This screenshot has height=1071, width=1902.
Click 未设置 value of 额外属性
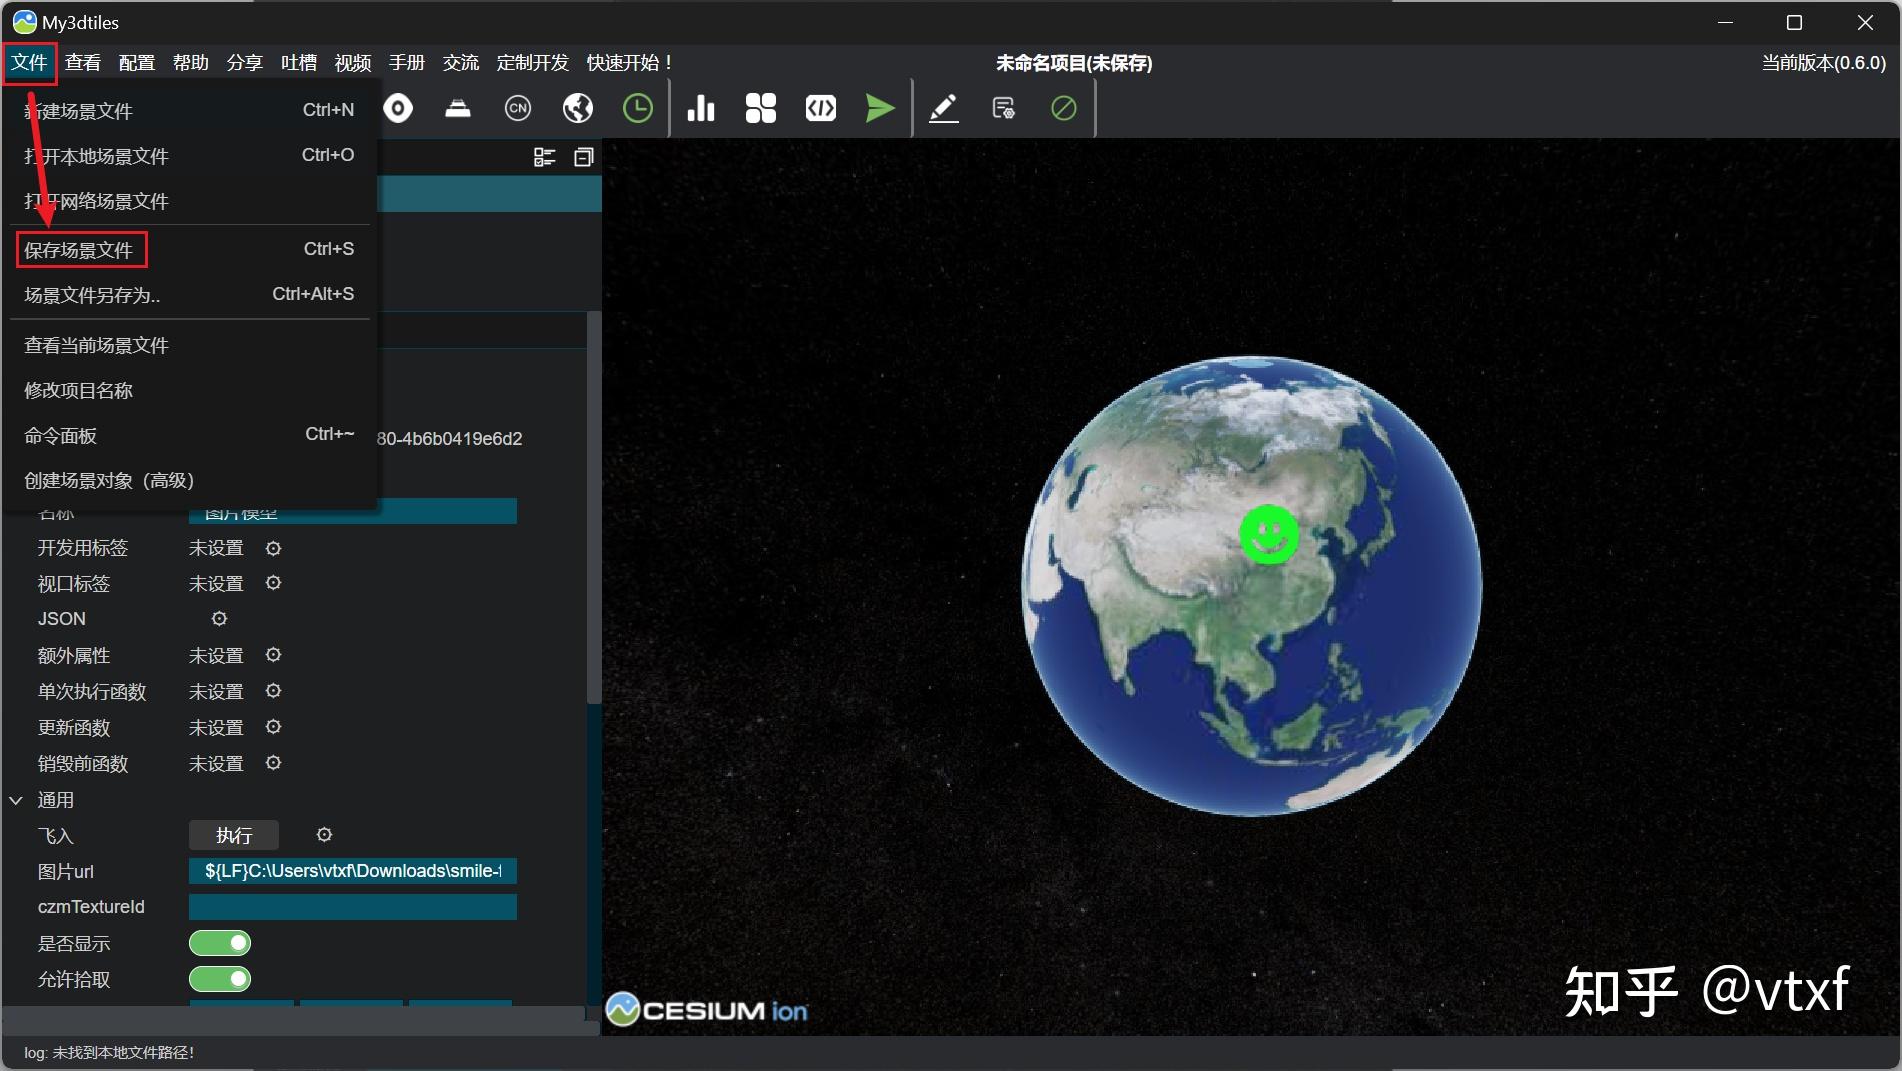pos(216,655)
